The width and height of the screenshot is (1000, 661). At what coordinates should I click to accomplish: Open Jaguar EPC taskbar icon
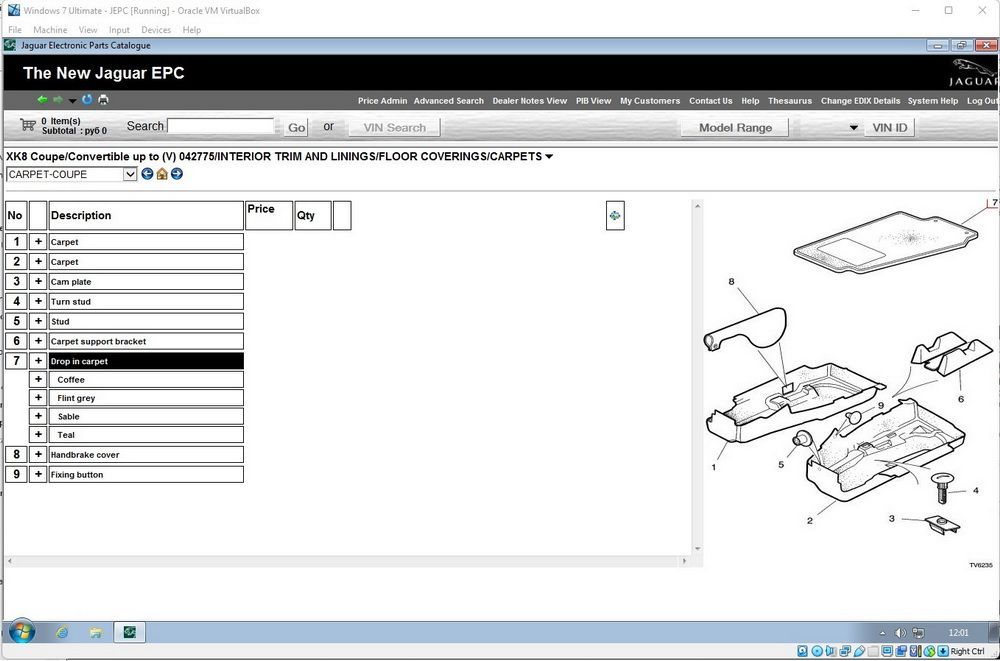130,632
